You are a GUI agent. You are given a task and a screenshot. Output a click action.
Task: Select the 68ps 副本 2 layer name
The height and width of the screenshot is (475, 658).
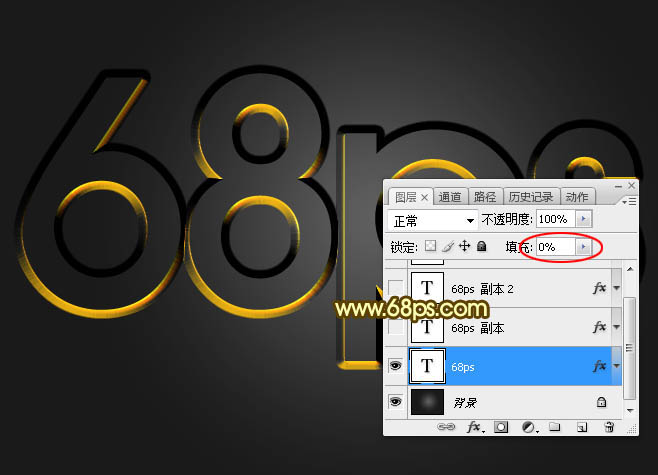482,289
